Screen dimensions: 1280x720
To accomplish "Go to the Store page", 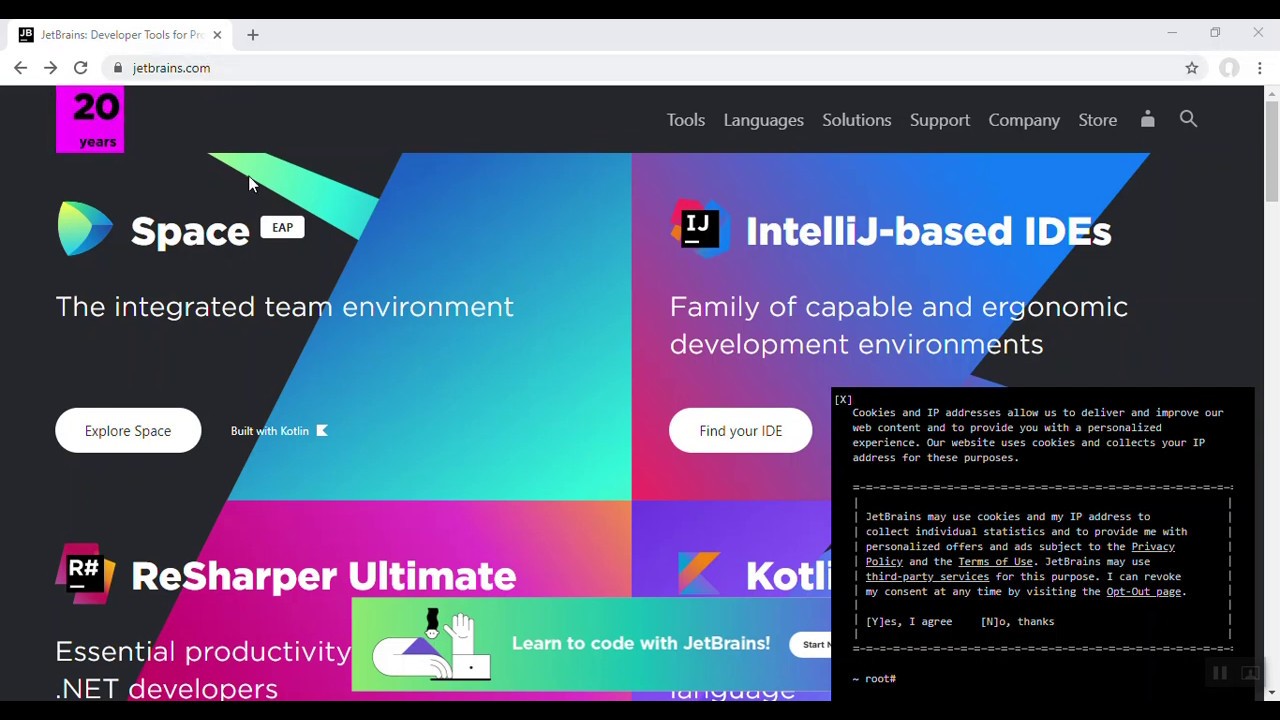I will tap(1098, 120).
